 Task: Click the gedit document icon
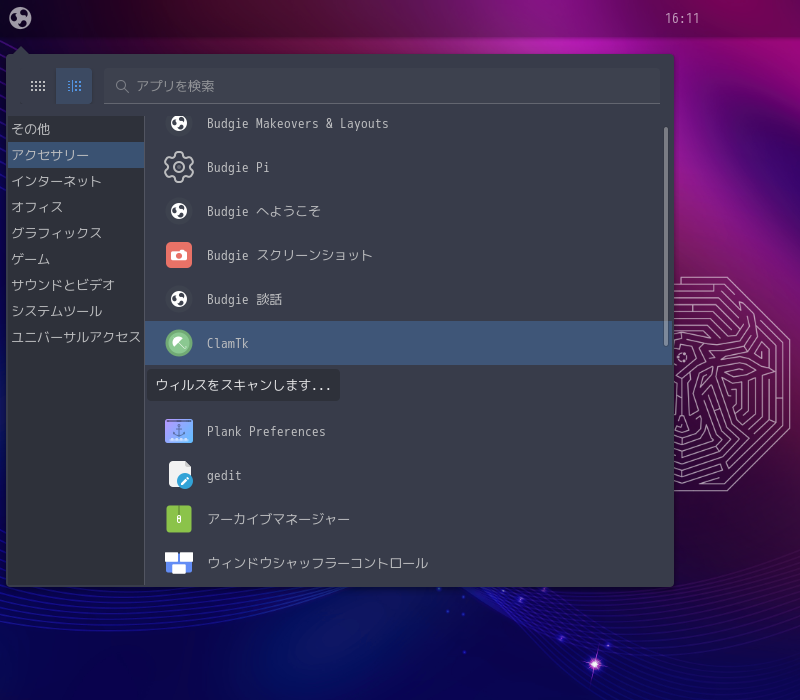tap(180, 475)
